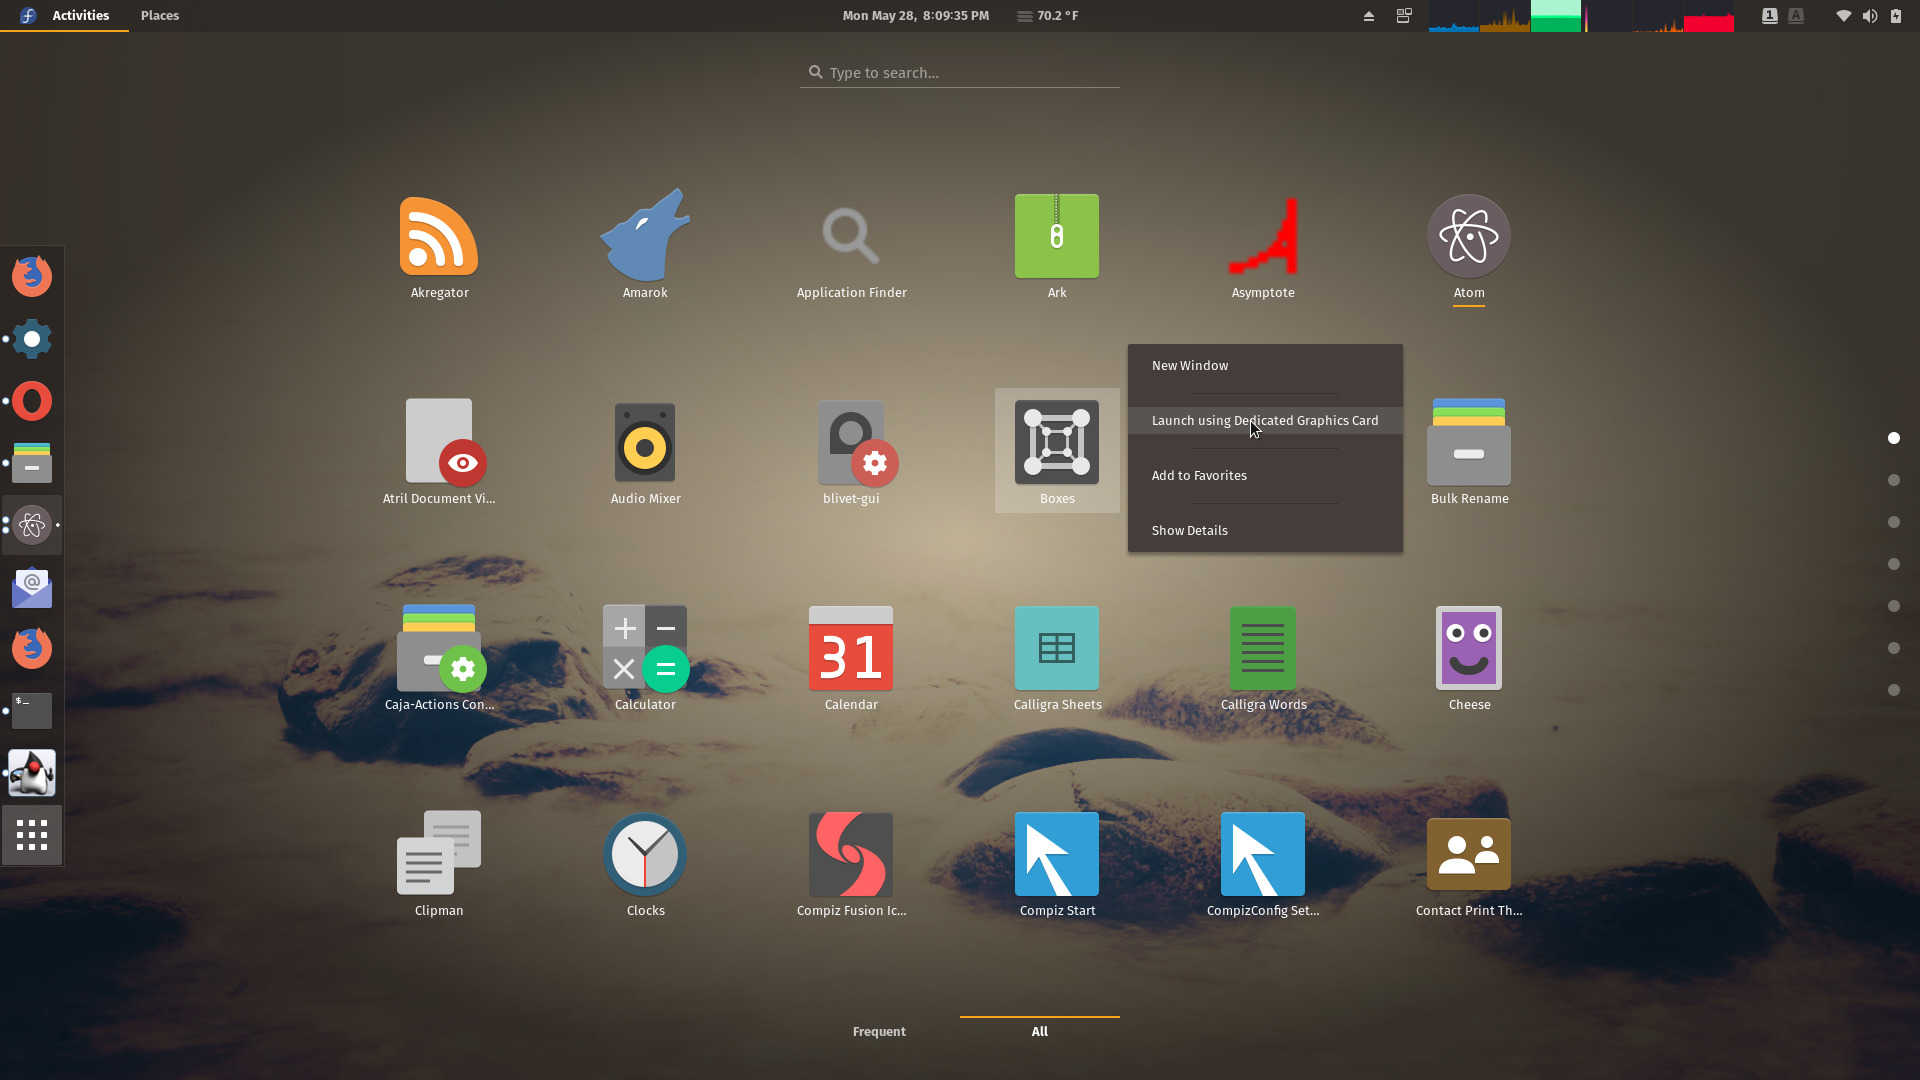Open the terminal from the dock
The image size is (1920, 1080).
(32, 711)
